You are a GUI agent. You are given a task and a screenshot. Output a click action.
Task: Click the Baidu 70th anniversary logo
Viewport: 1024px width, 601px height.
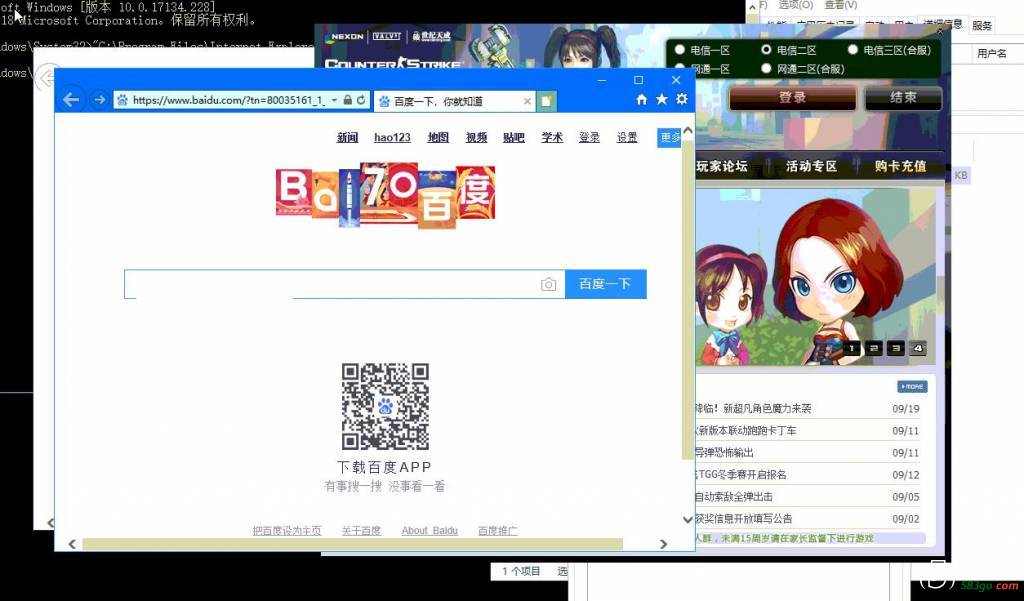385,195
